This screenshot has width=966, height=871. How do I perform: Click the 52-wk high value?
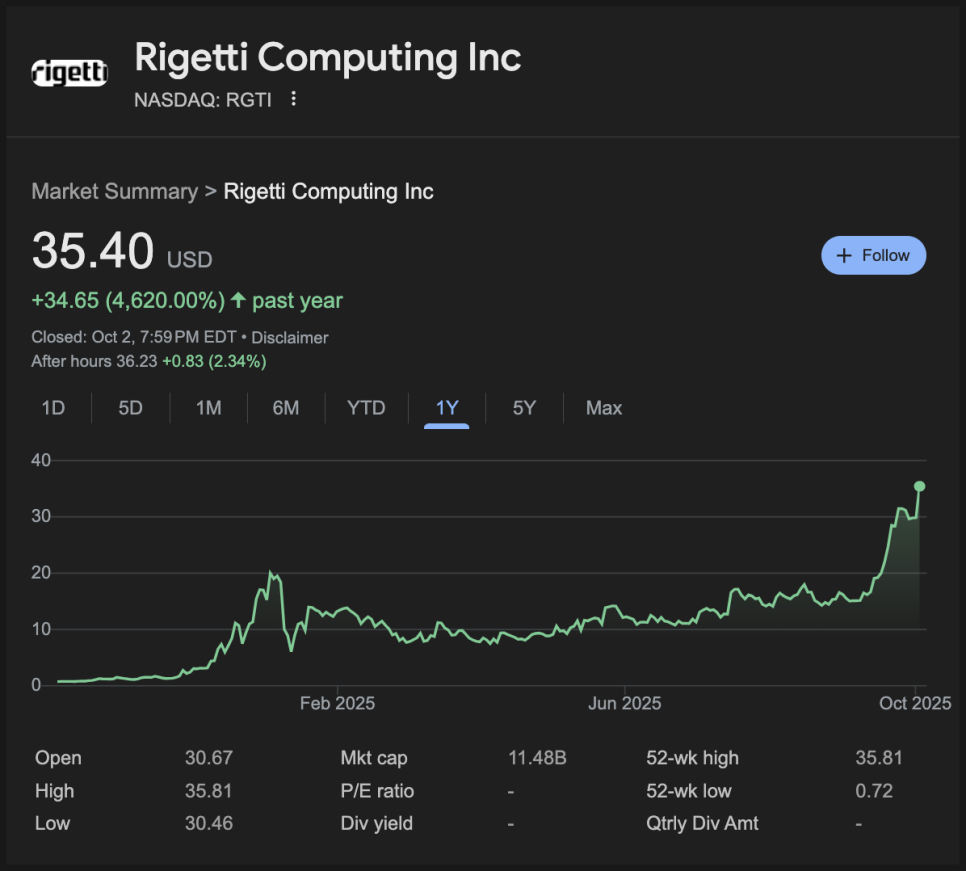[879, 758]
